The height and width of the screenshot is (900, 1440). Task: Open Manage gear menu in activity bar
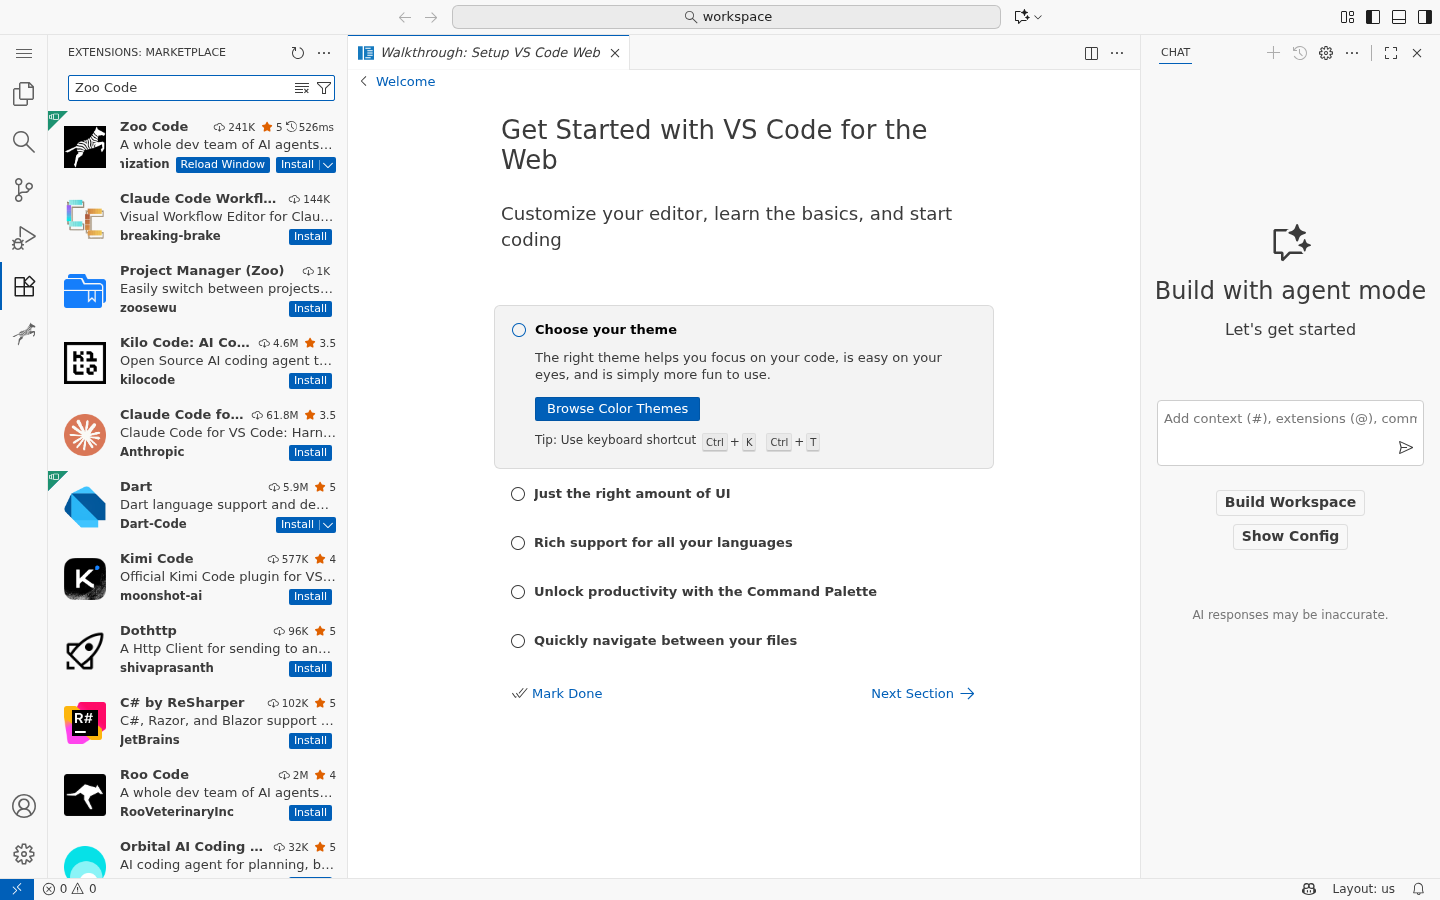(x=24, y=854)
